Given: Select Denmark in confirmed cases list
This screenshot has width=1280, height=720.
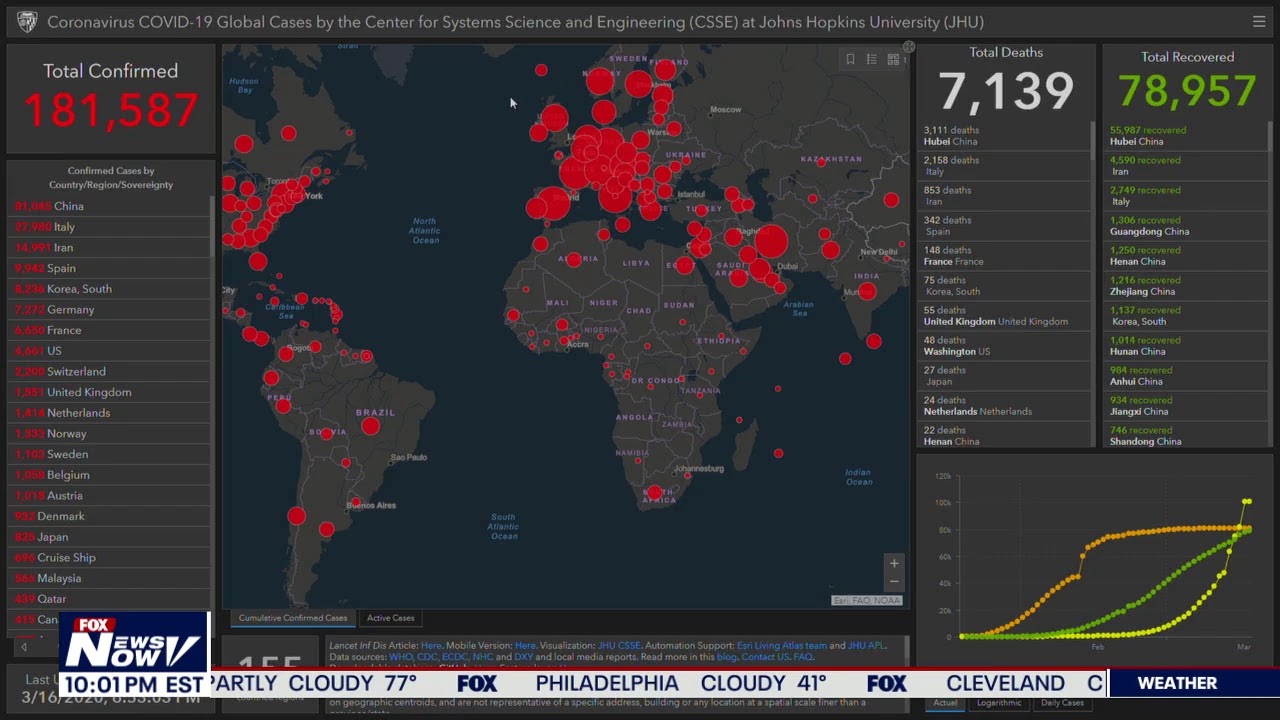Looking at the screenshot, I should [110, 516].
